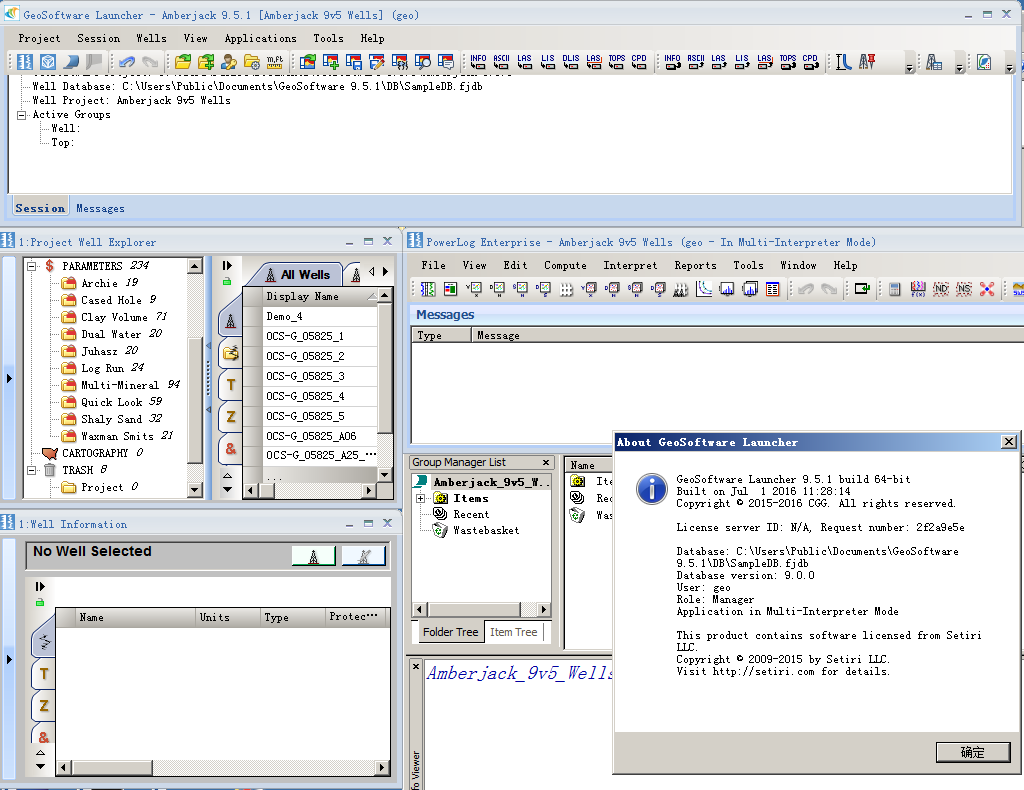Click the tab scroll right arrow beside All Wells
The width and height of the screenshot is (1024, 790).
pyautogui.click(x=385, y=271)
